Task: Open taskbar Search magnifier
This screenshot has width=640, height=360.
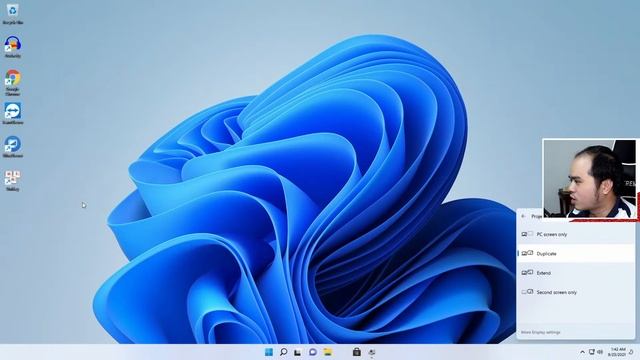Action: click(283, 352)
